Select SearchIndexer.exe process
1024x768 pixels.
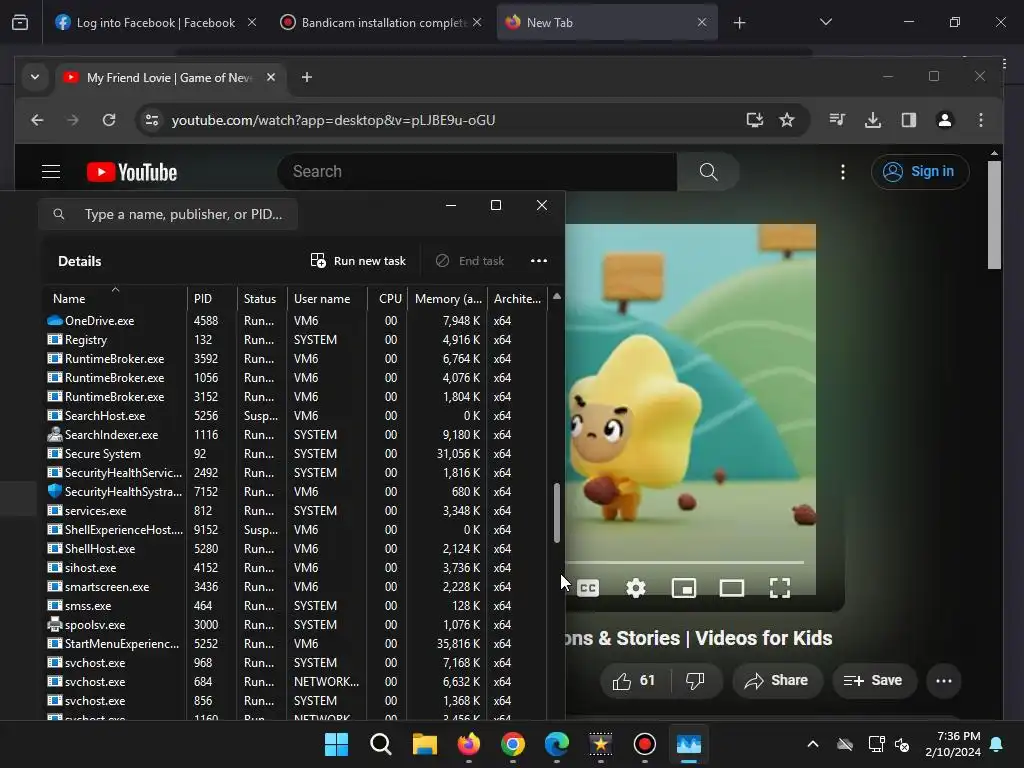tap(295, 435)
